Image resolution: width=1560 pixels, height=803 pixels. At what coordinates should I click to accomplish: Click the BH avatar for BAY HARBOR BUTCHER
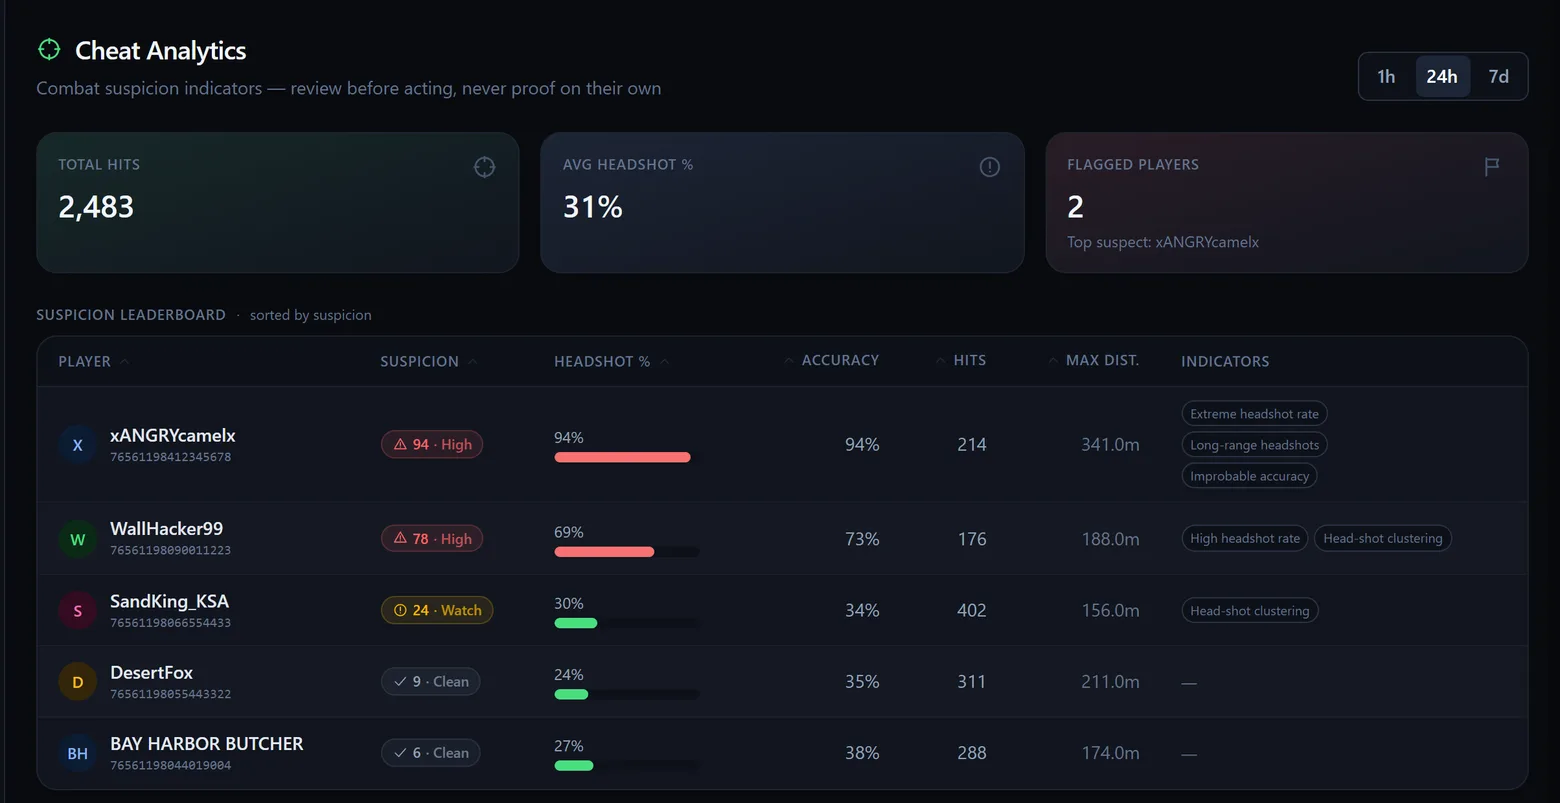[x=78, y=753]
